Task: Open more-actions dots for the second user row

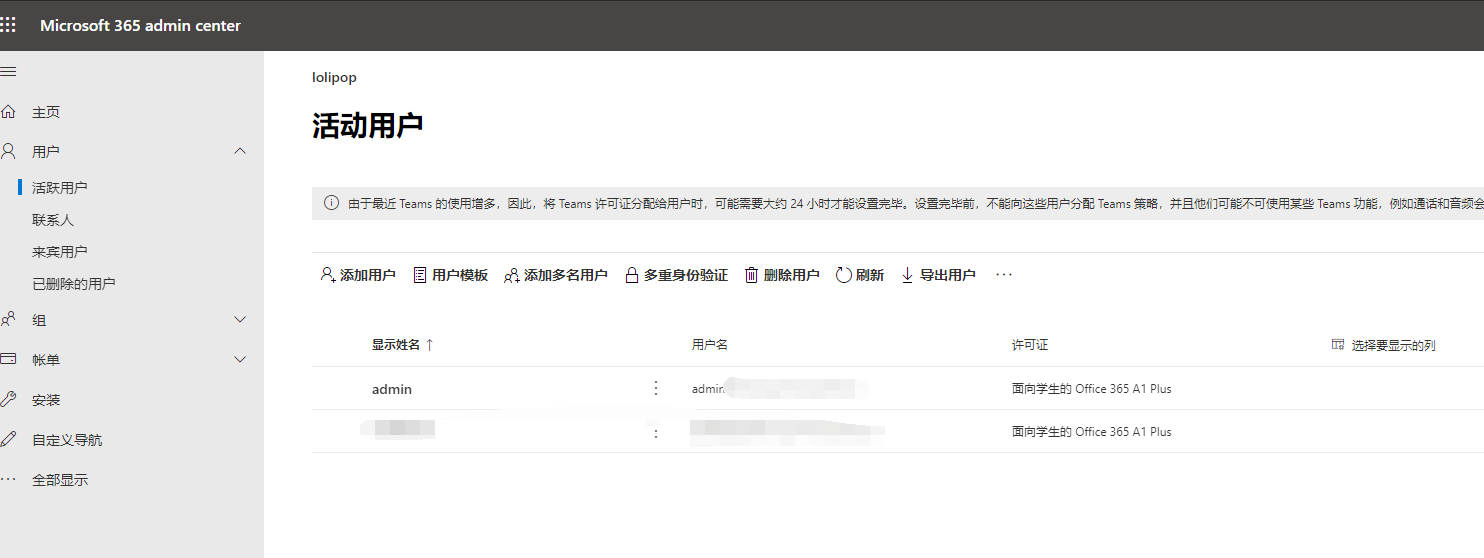Action: tap(656, 432)
